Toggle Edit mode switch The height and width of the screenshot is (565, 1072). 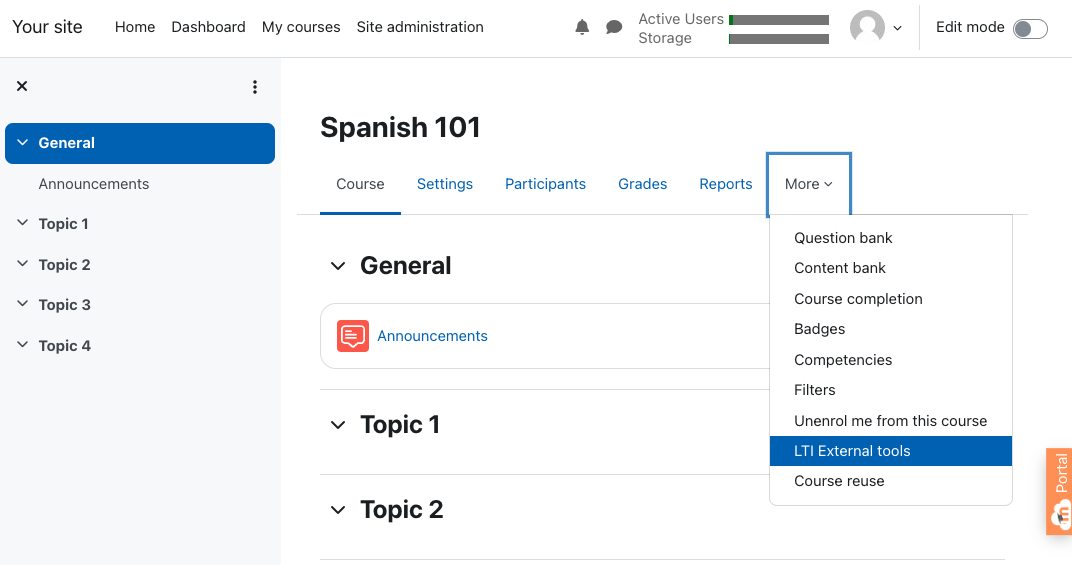coord(1029,28)
